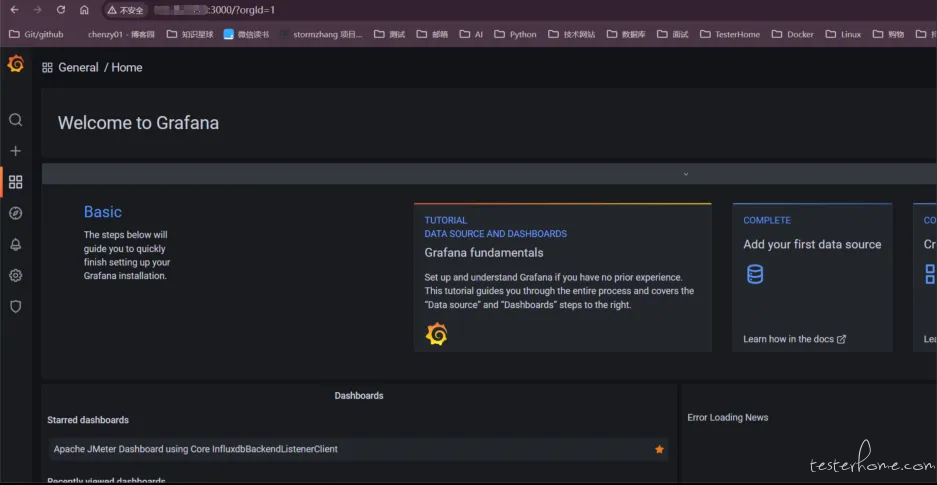Reload the page with refresh icon

(x=61, y=10)
